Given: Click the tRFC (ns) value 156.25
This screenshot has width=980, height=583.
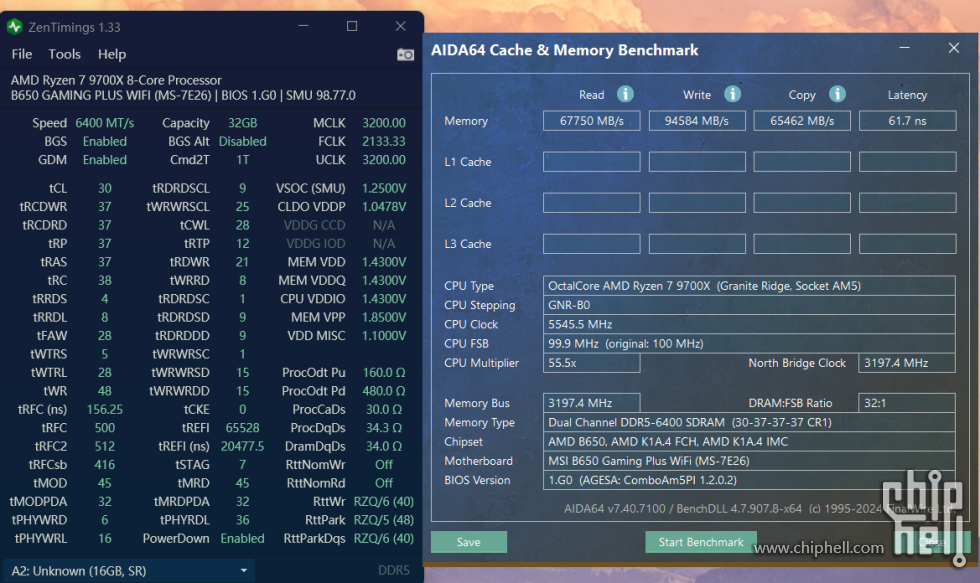Looking at the screenshot, I should tap(104, 409).
